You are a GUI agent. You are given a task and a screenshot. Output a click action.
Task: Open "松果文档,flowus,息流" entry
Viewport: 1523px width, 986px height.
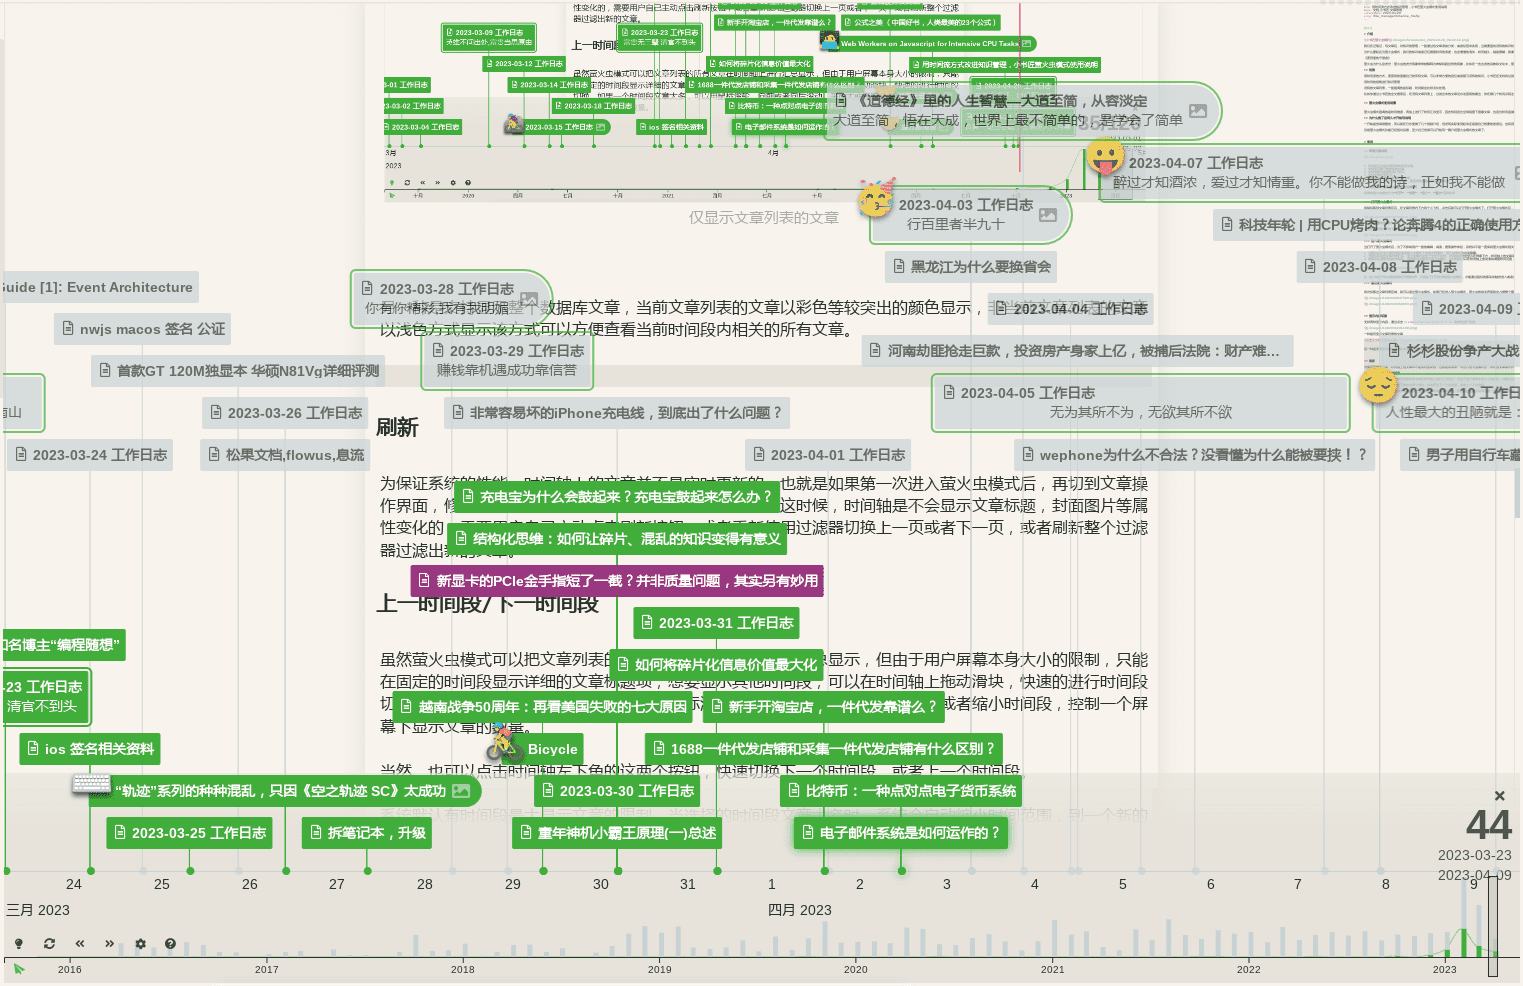[285, 455]
